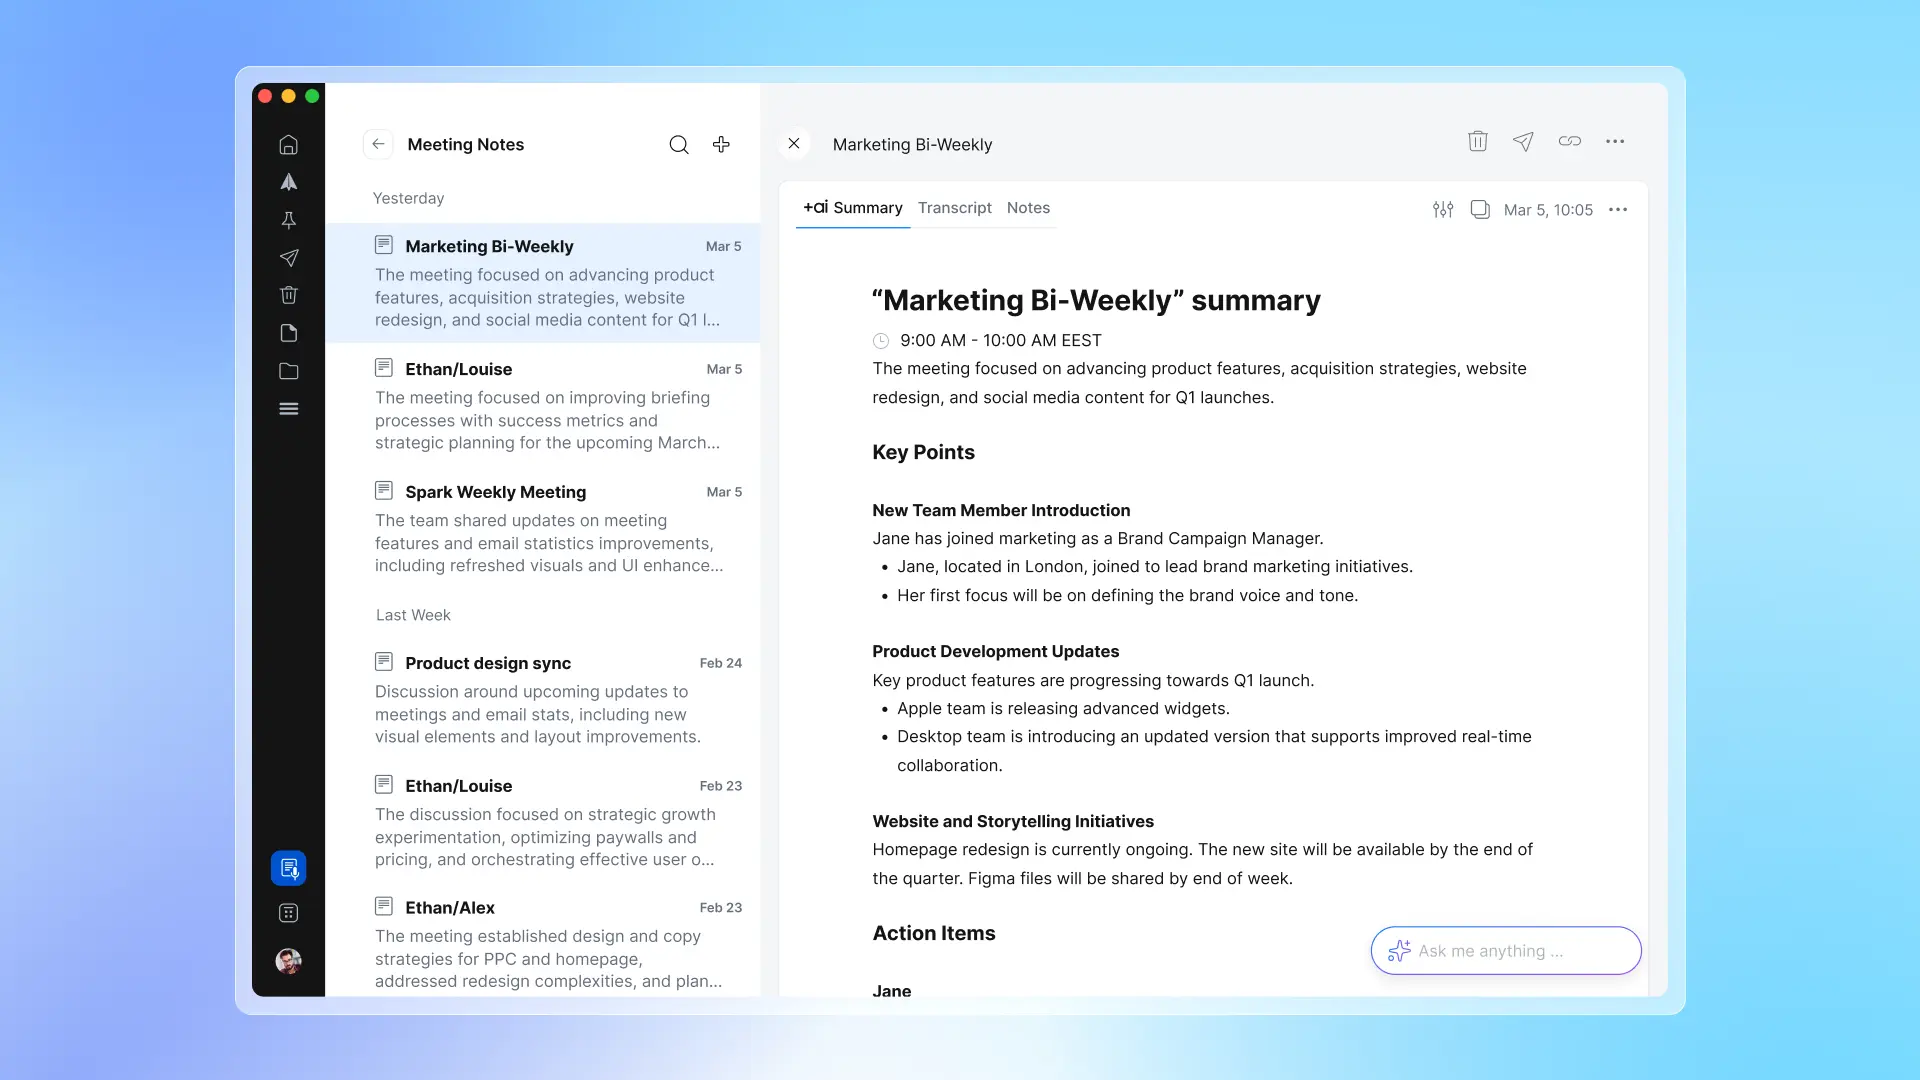Open summary settings sliders icon

point(1442,209)
